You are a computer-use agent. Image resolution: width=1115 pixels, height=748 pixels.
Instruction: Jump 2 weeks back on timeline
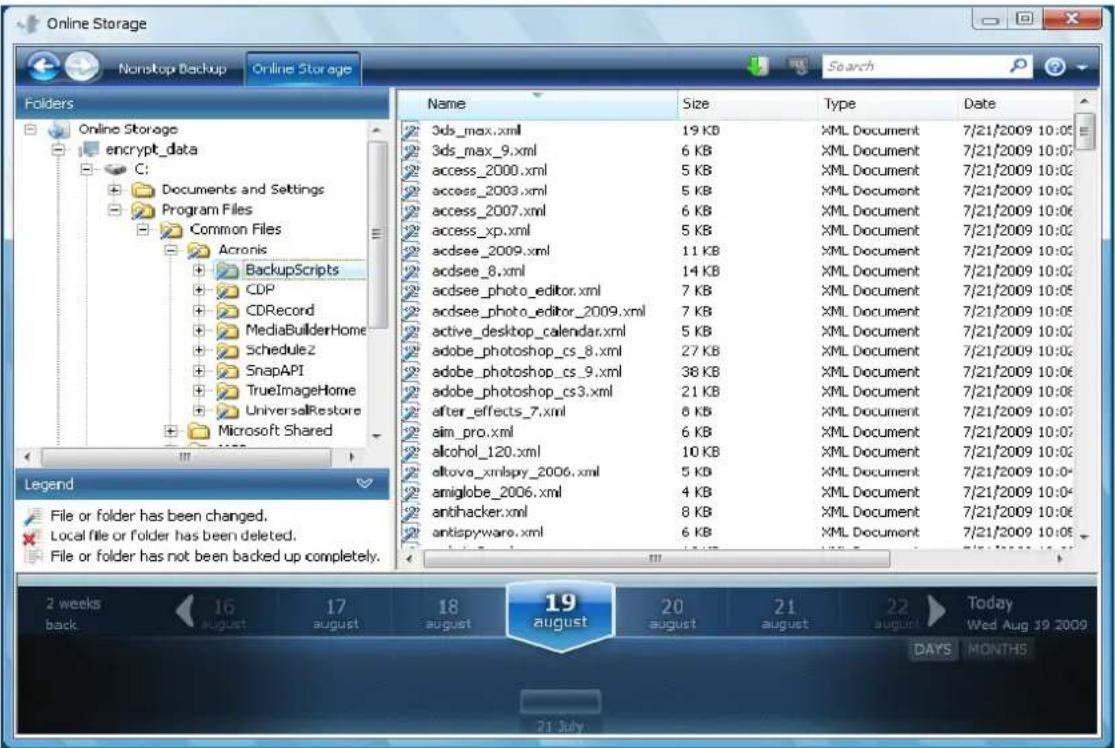point(73,614)
